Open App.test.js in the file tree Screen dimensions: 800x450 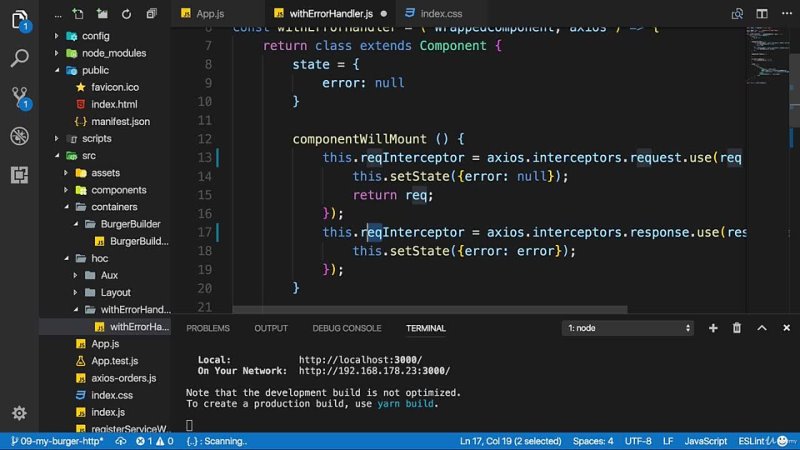105,361
